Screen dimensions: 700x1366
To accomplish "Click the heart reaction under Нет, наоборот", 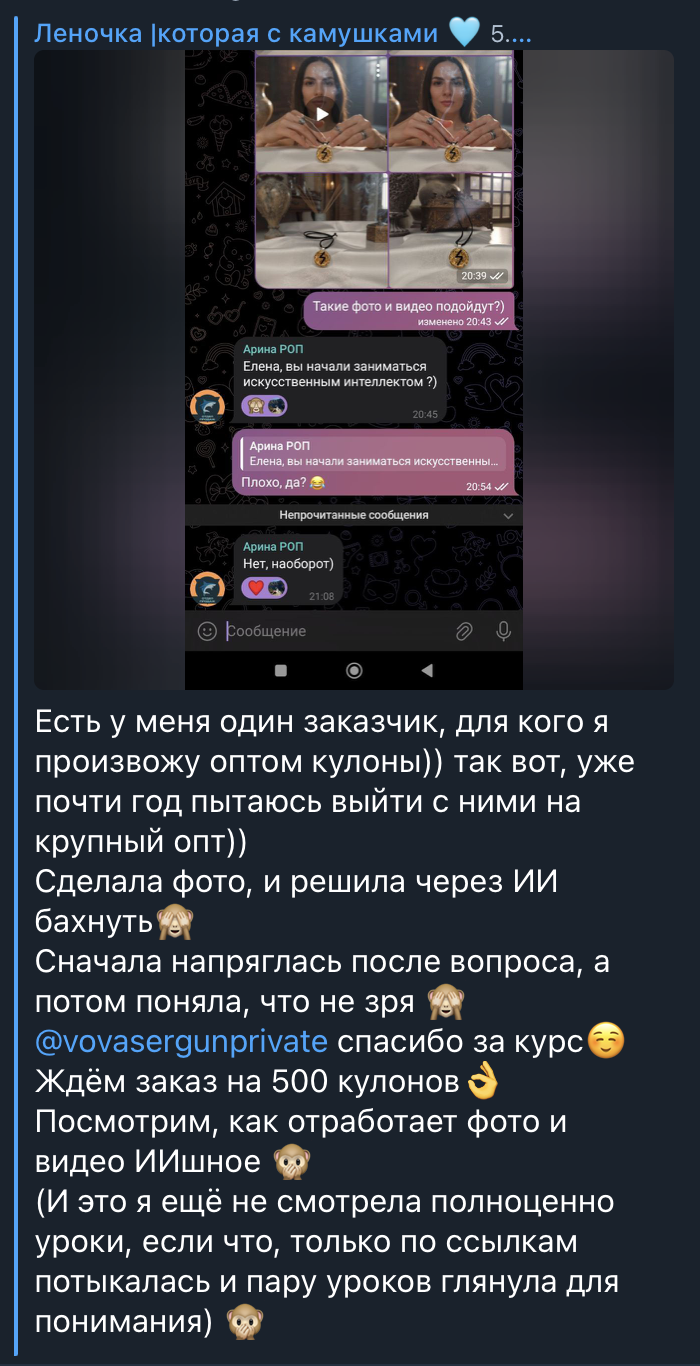I will coord(255,588).
